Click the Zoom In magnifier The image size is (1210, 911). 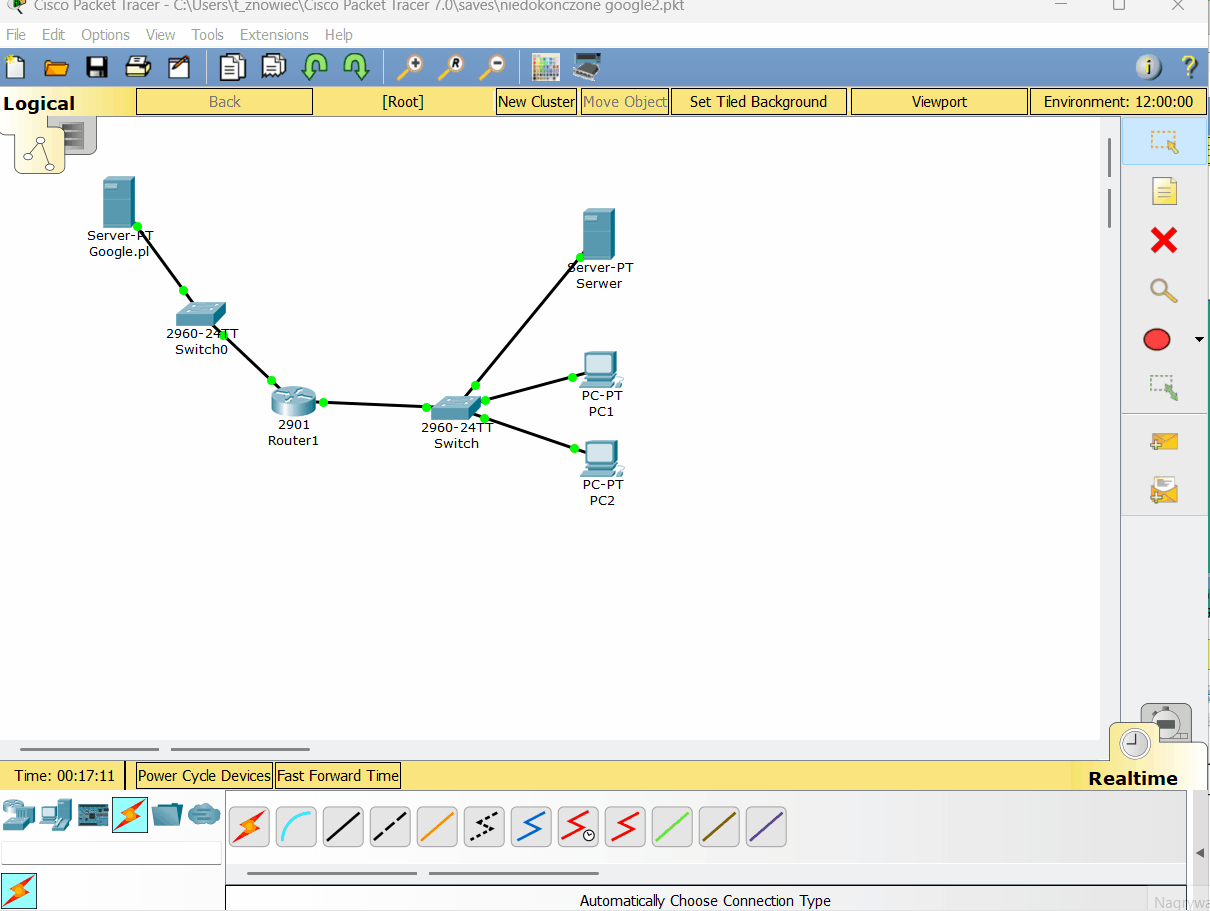pyautogui.click(x=409, y=67)
